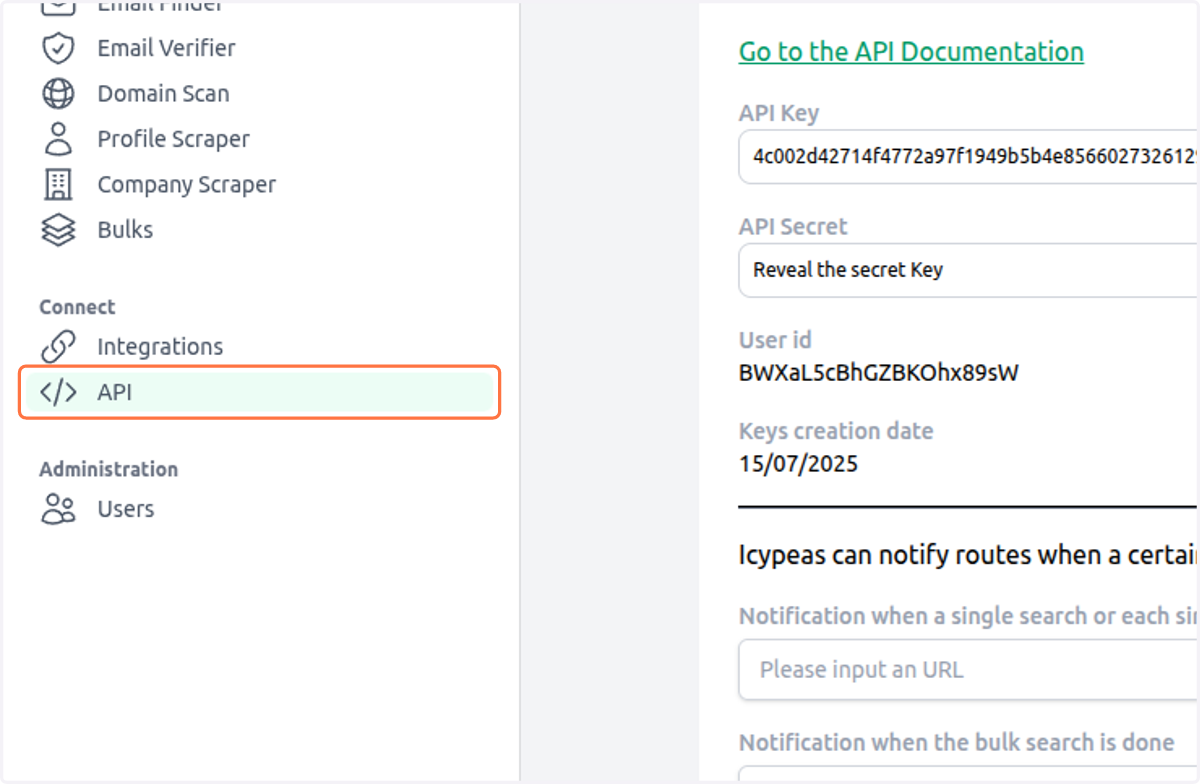Click the Email Verifier shield icon
Screen dimensions: 1200x784
pos(58,48)
